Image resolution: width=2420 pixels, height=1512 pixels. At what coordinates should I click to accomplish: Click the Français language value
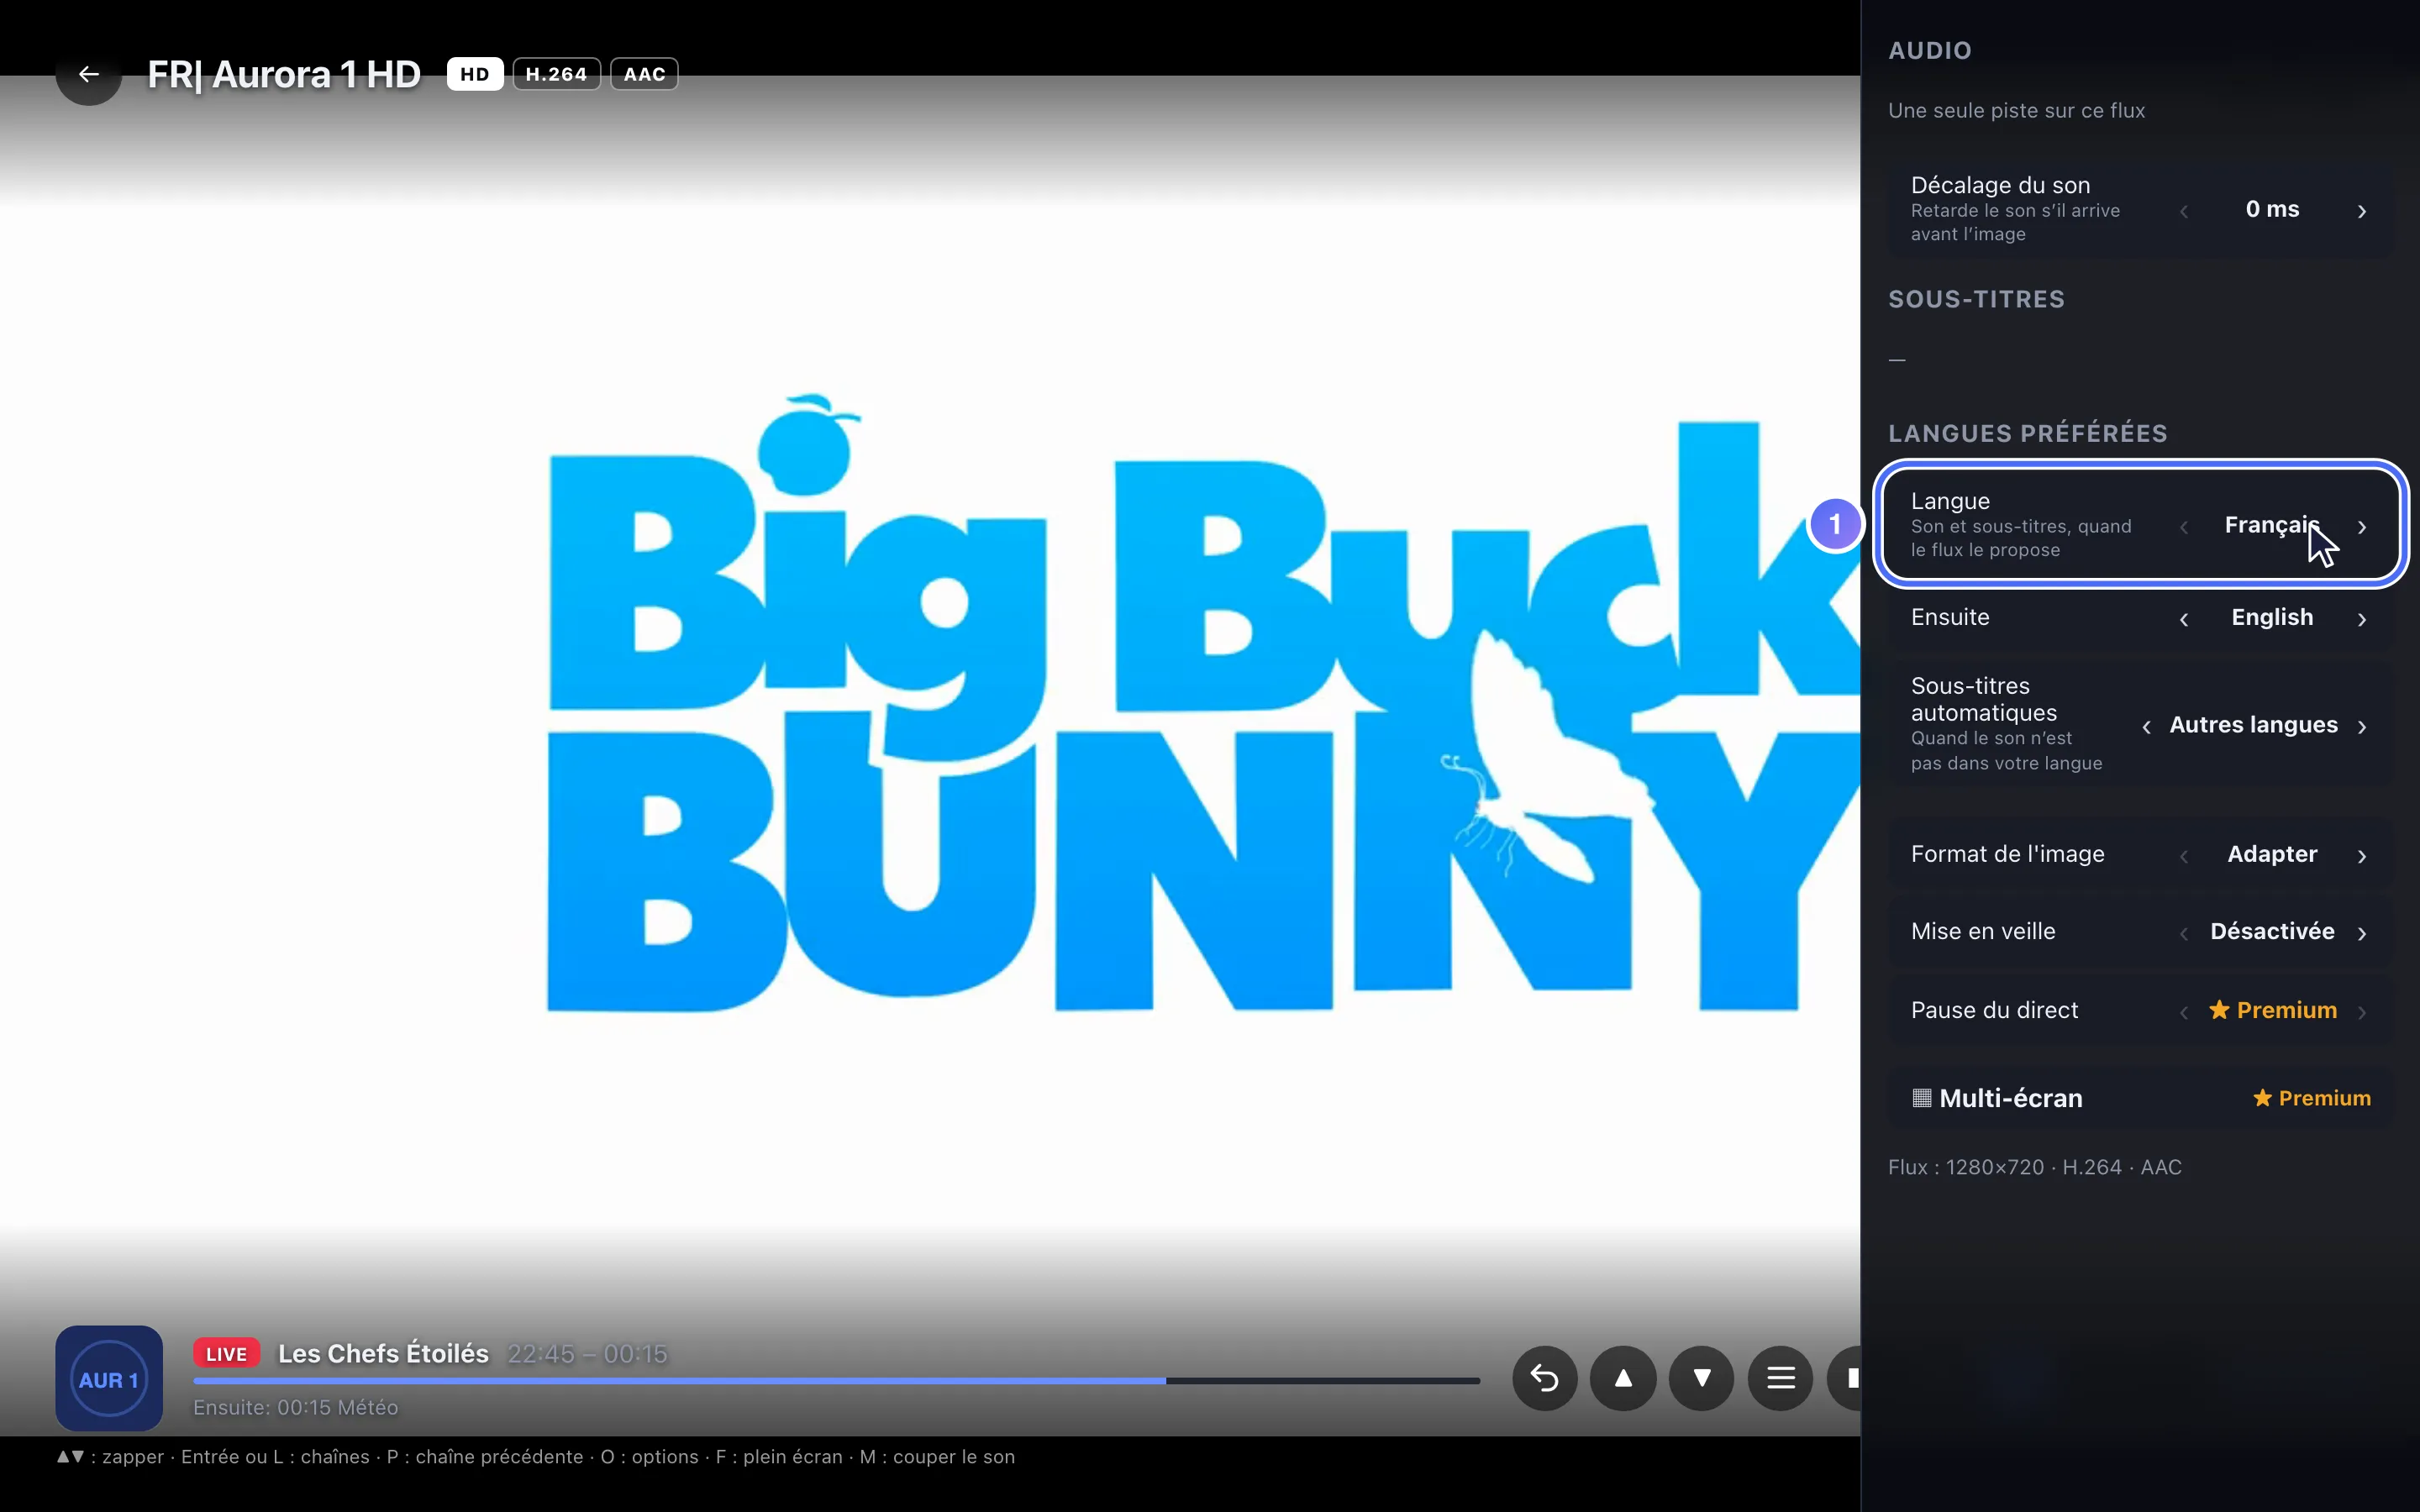tap(2272, 525)
